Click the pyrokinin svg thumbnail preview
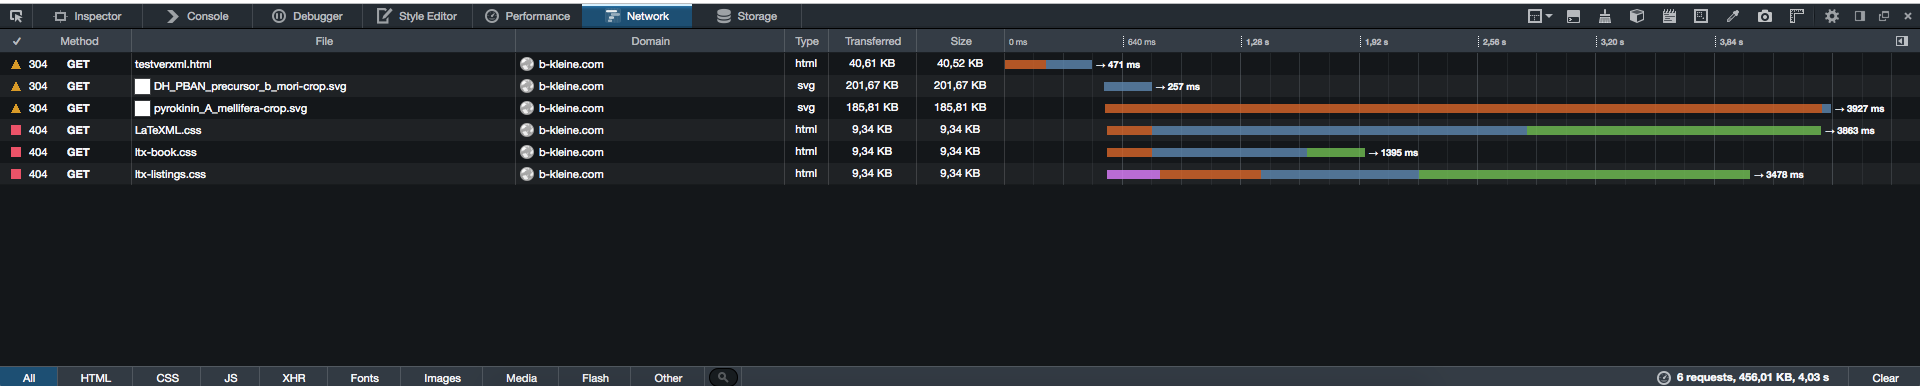Image resolution: width=1920 pixels, height=386 pixels. pos(142,108)
